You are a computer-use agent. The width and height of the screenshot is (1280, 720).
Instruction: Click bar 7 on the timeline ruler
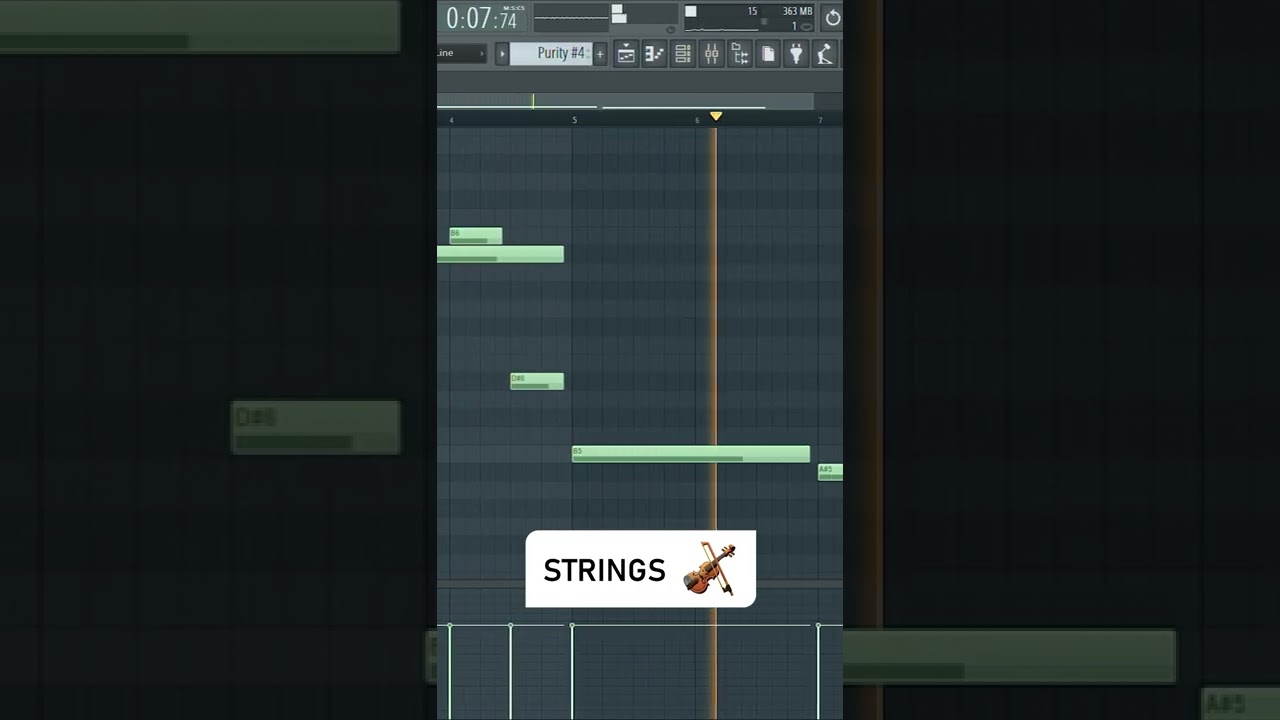pos(820,120)
